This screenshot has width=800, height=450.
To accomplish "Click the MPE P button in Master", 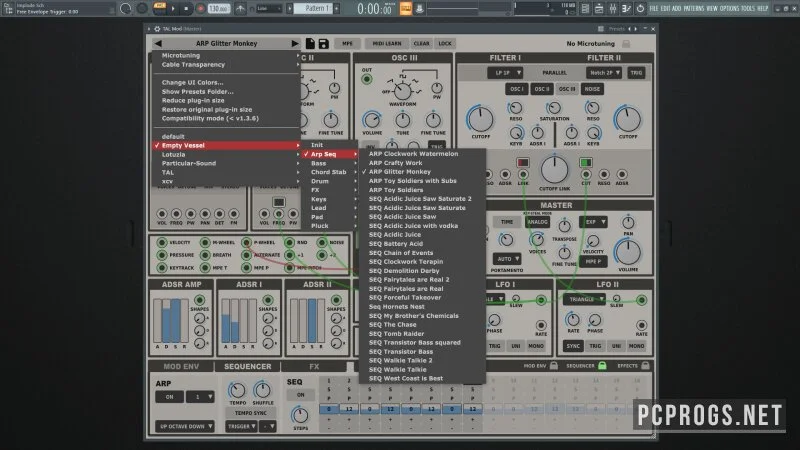I will (593, 262).
